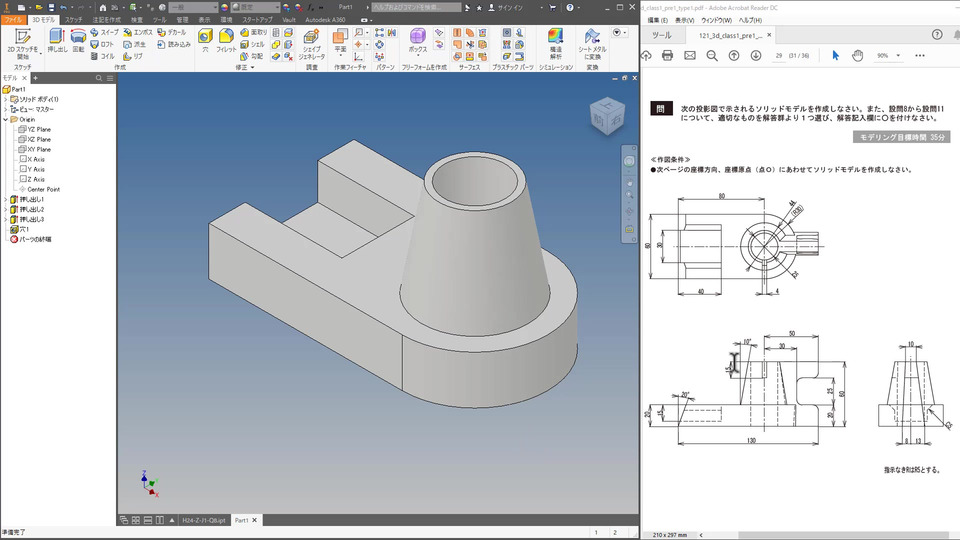The height and width of the screenshot is (540, 960).
Task: Choose the ロフト (Loft) tool
Action: [102, 44]
